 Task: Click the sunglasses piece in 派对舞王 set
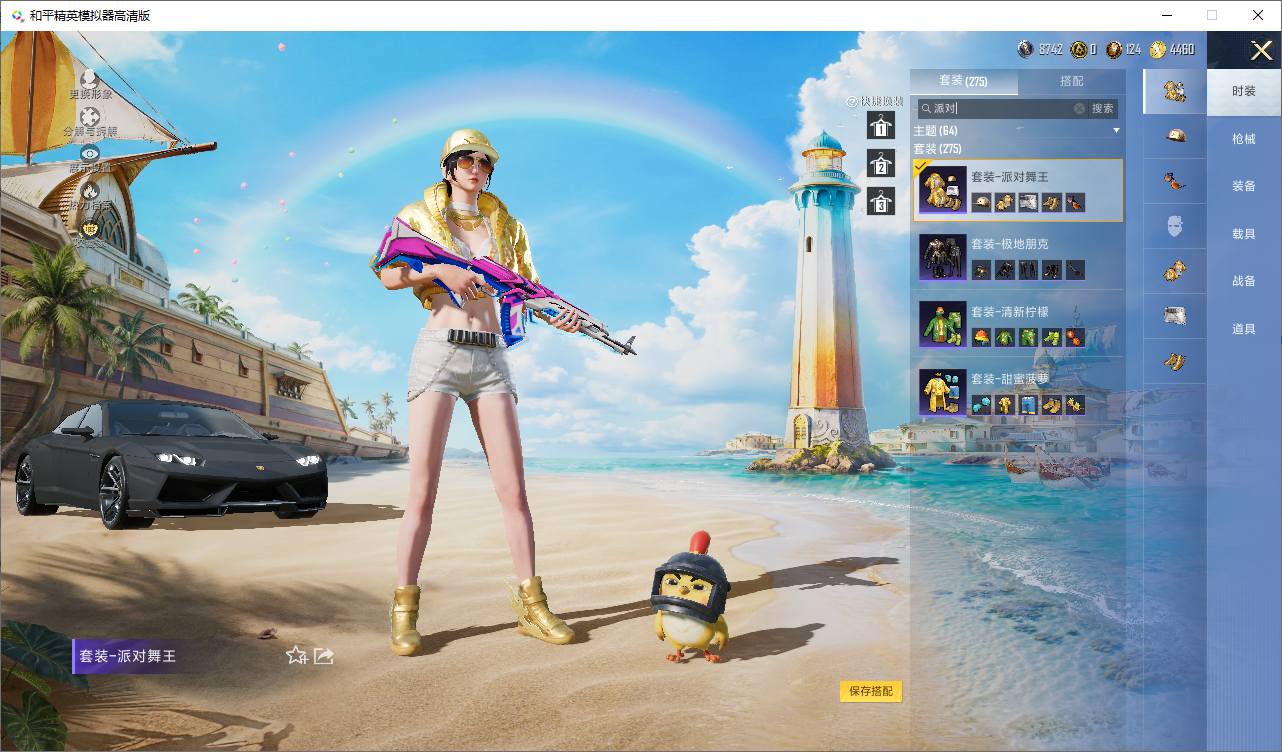[1075, 203]
